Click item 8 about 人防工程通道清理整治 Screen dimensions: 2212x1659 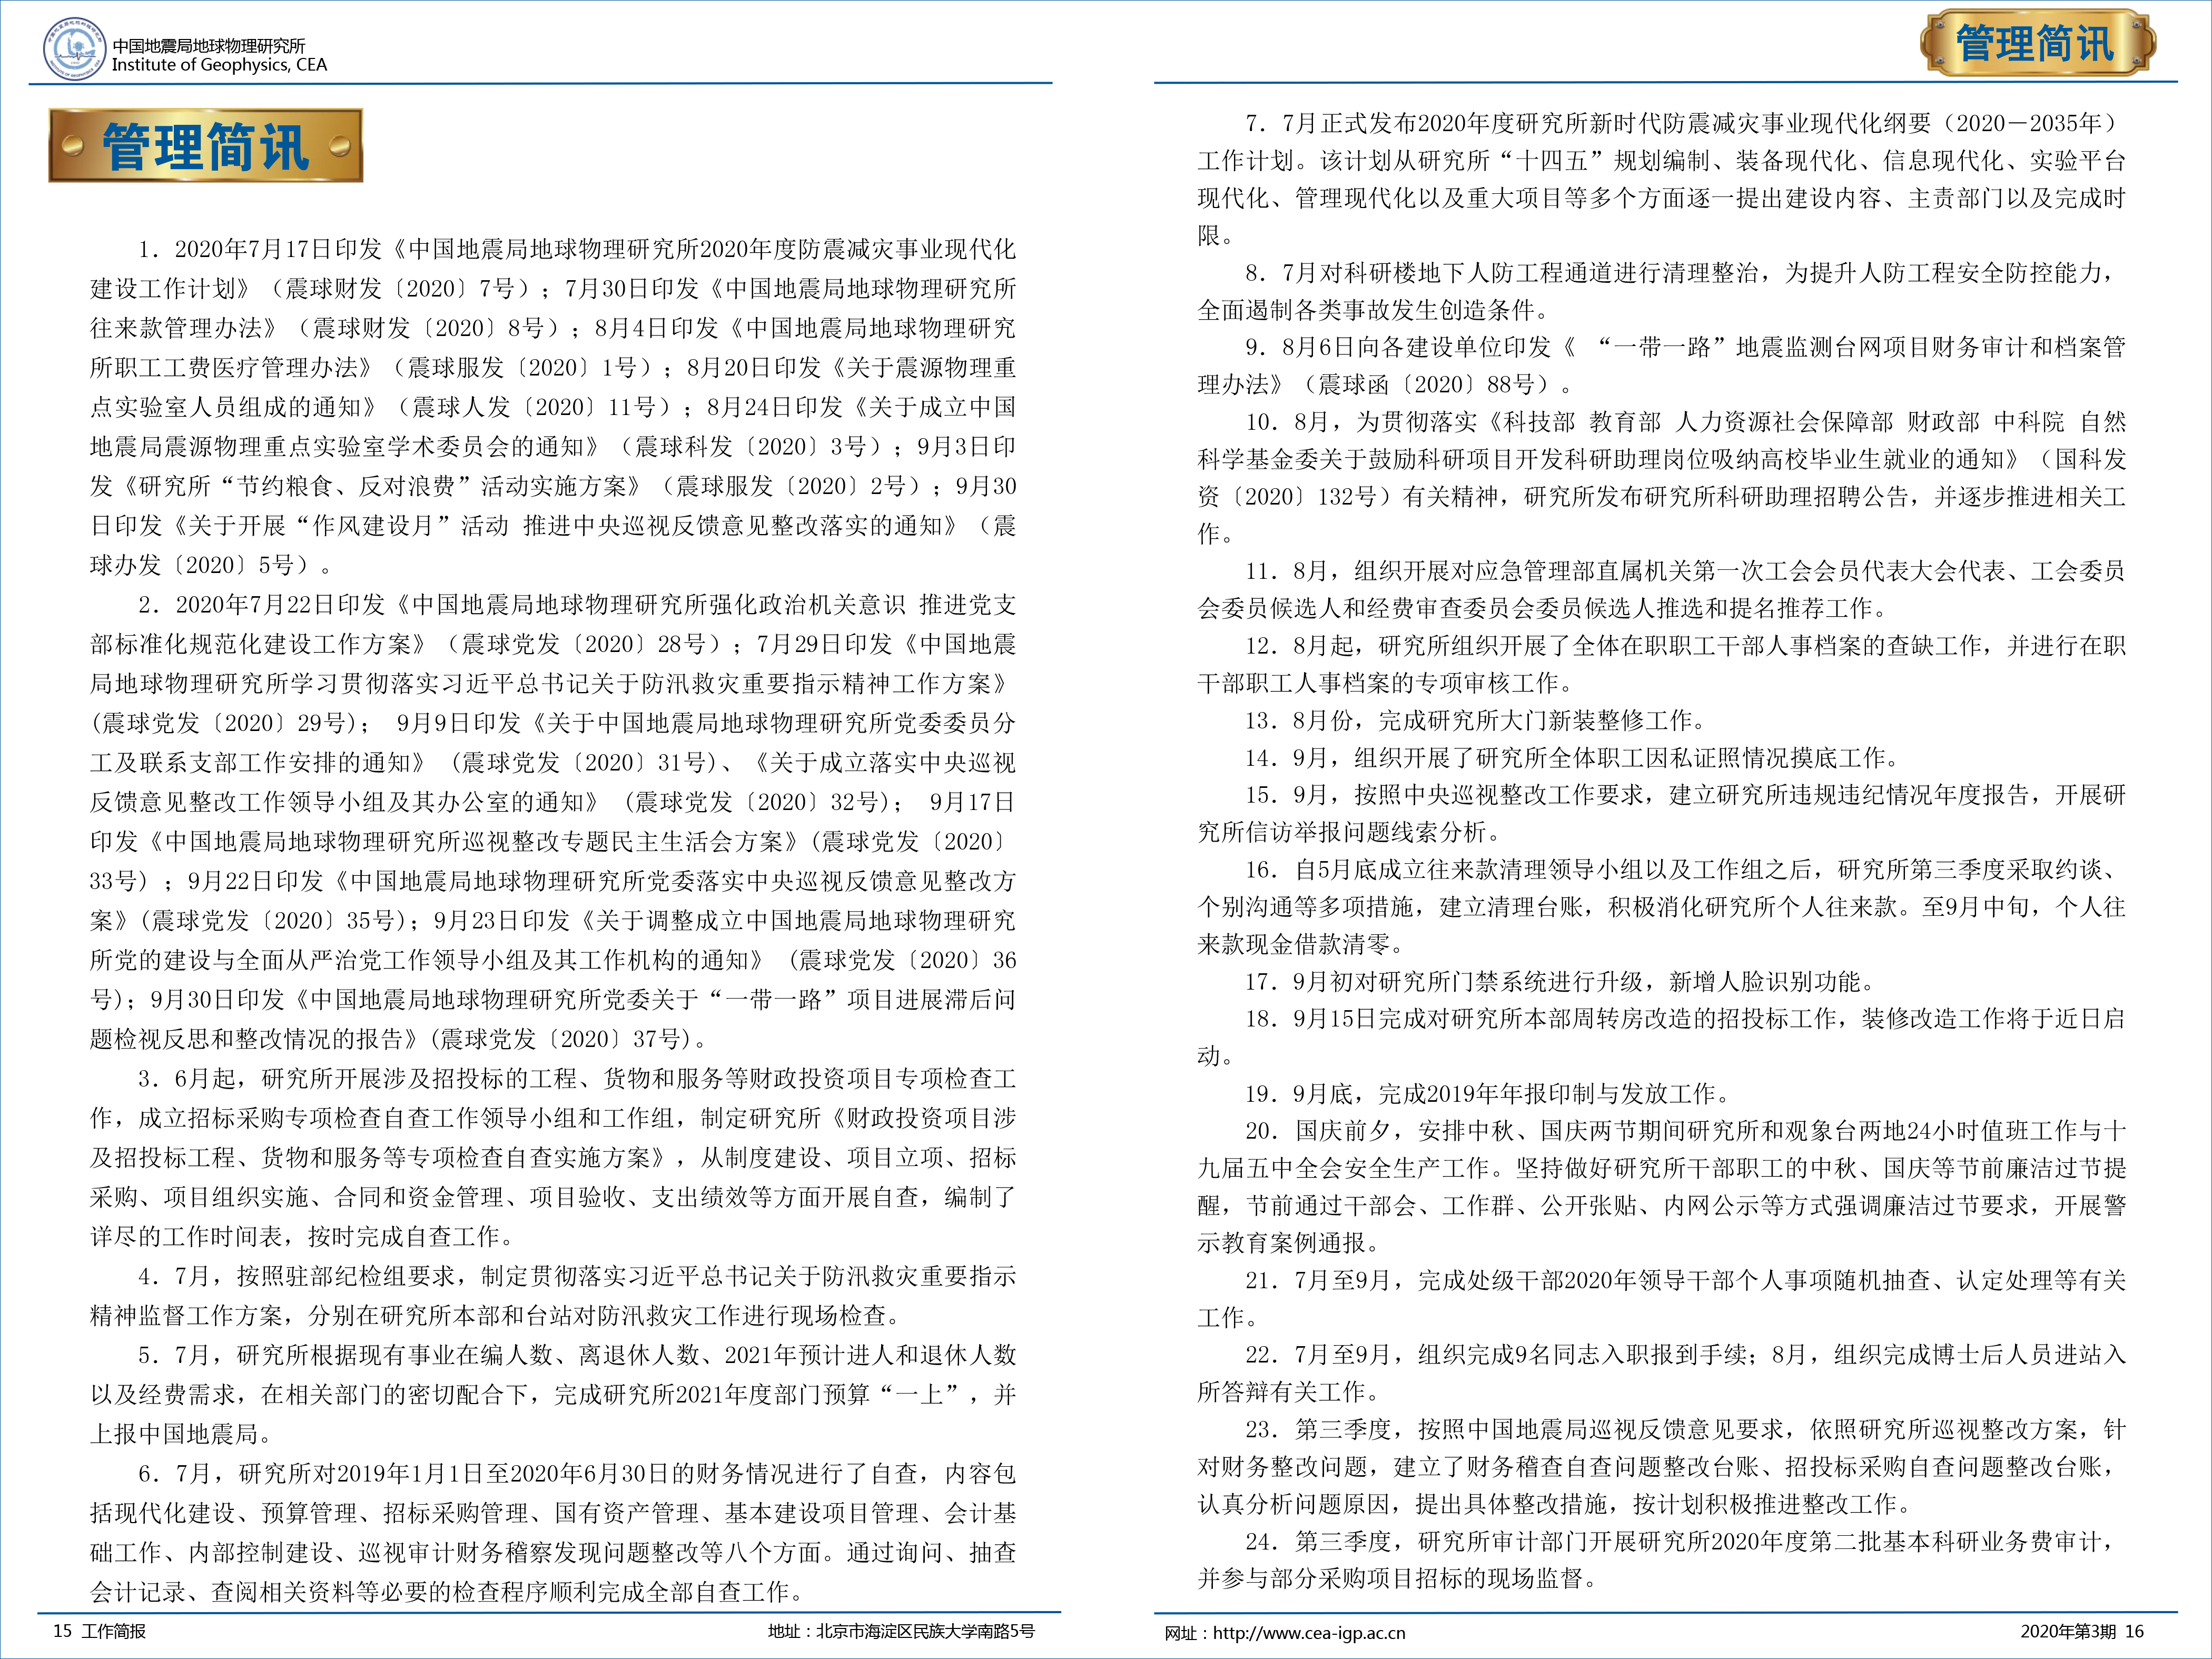point(1661,291)
